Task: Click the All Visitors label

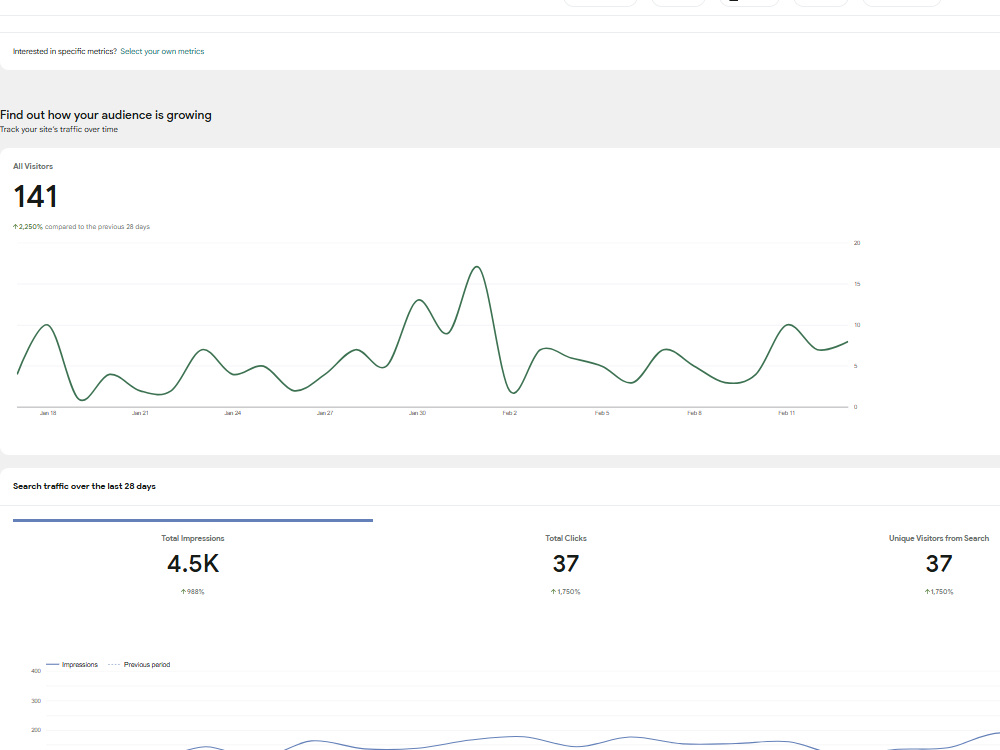Action: point(33,166)
